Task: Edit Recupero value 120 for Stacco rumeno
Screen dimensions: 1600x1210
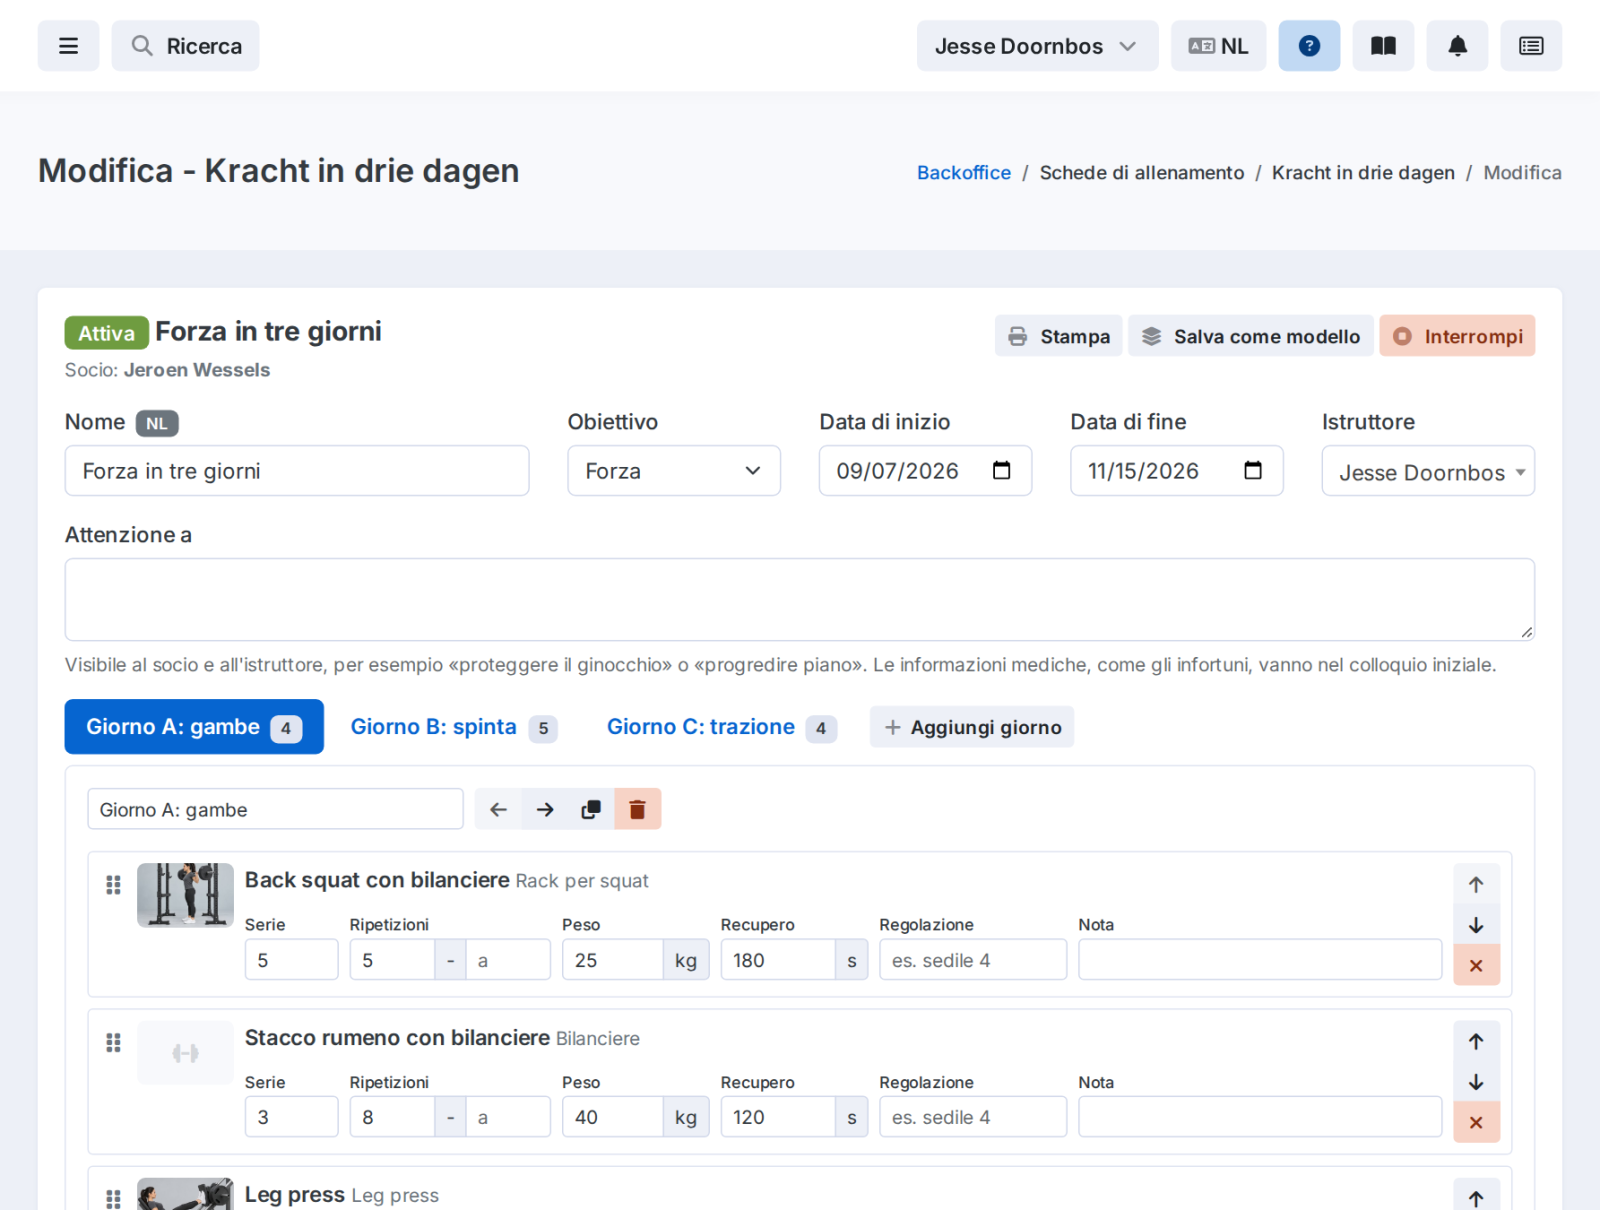Action: coord(778,1117)
